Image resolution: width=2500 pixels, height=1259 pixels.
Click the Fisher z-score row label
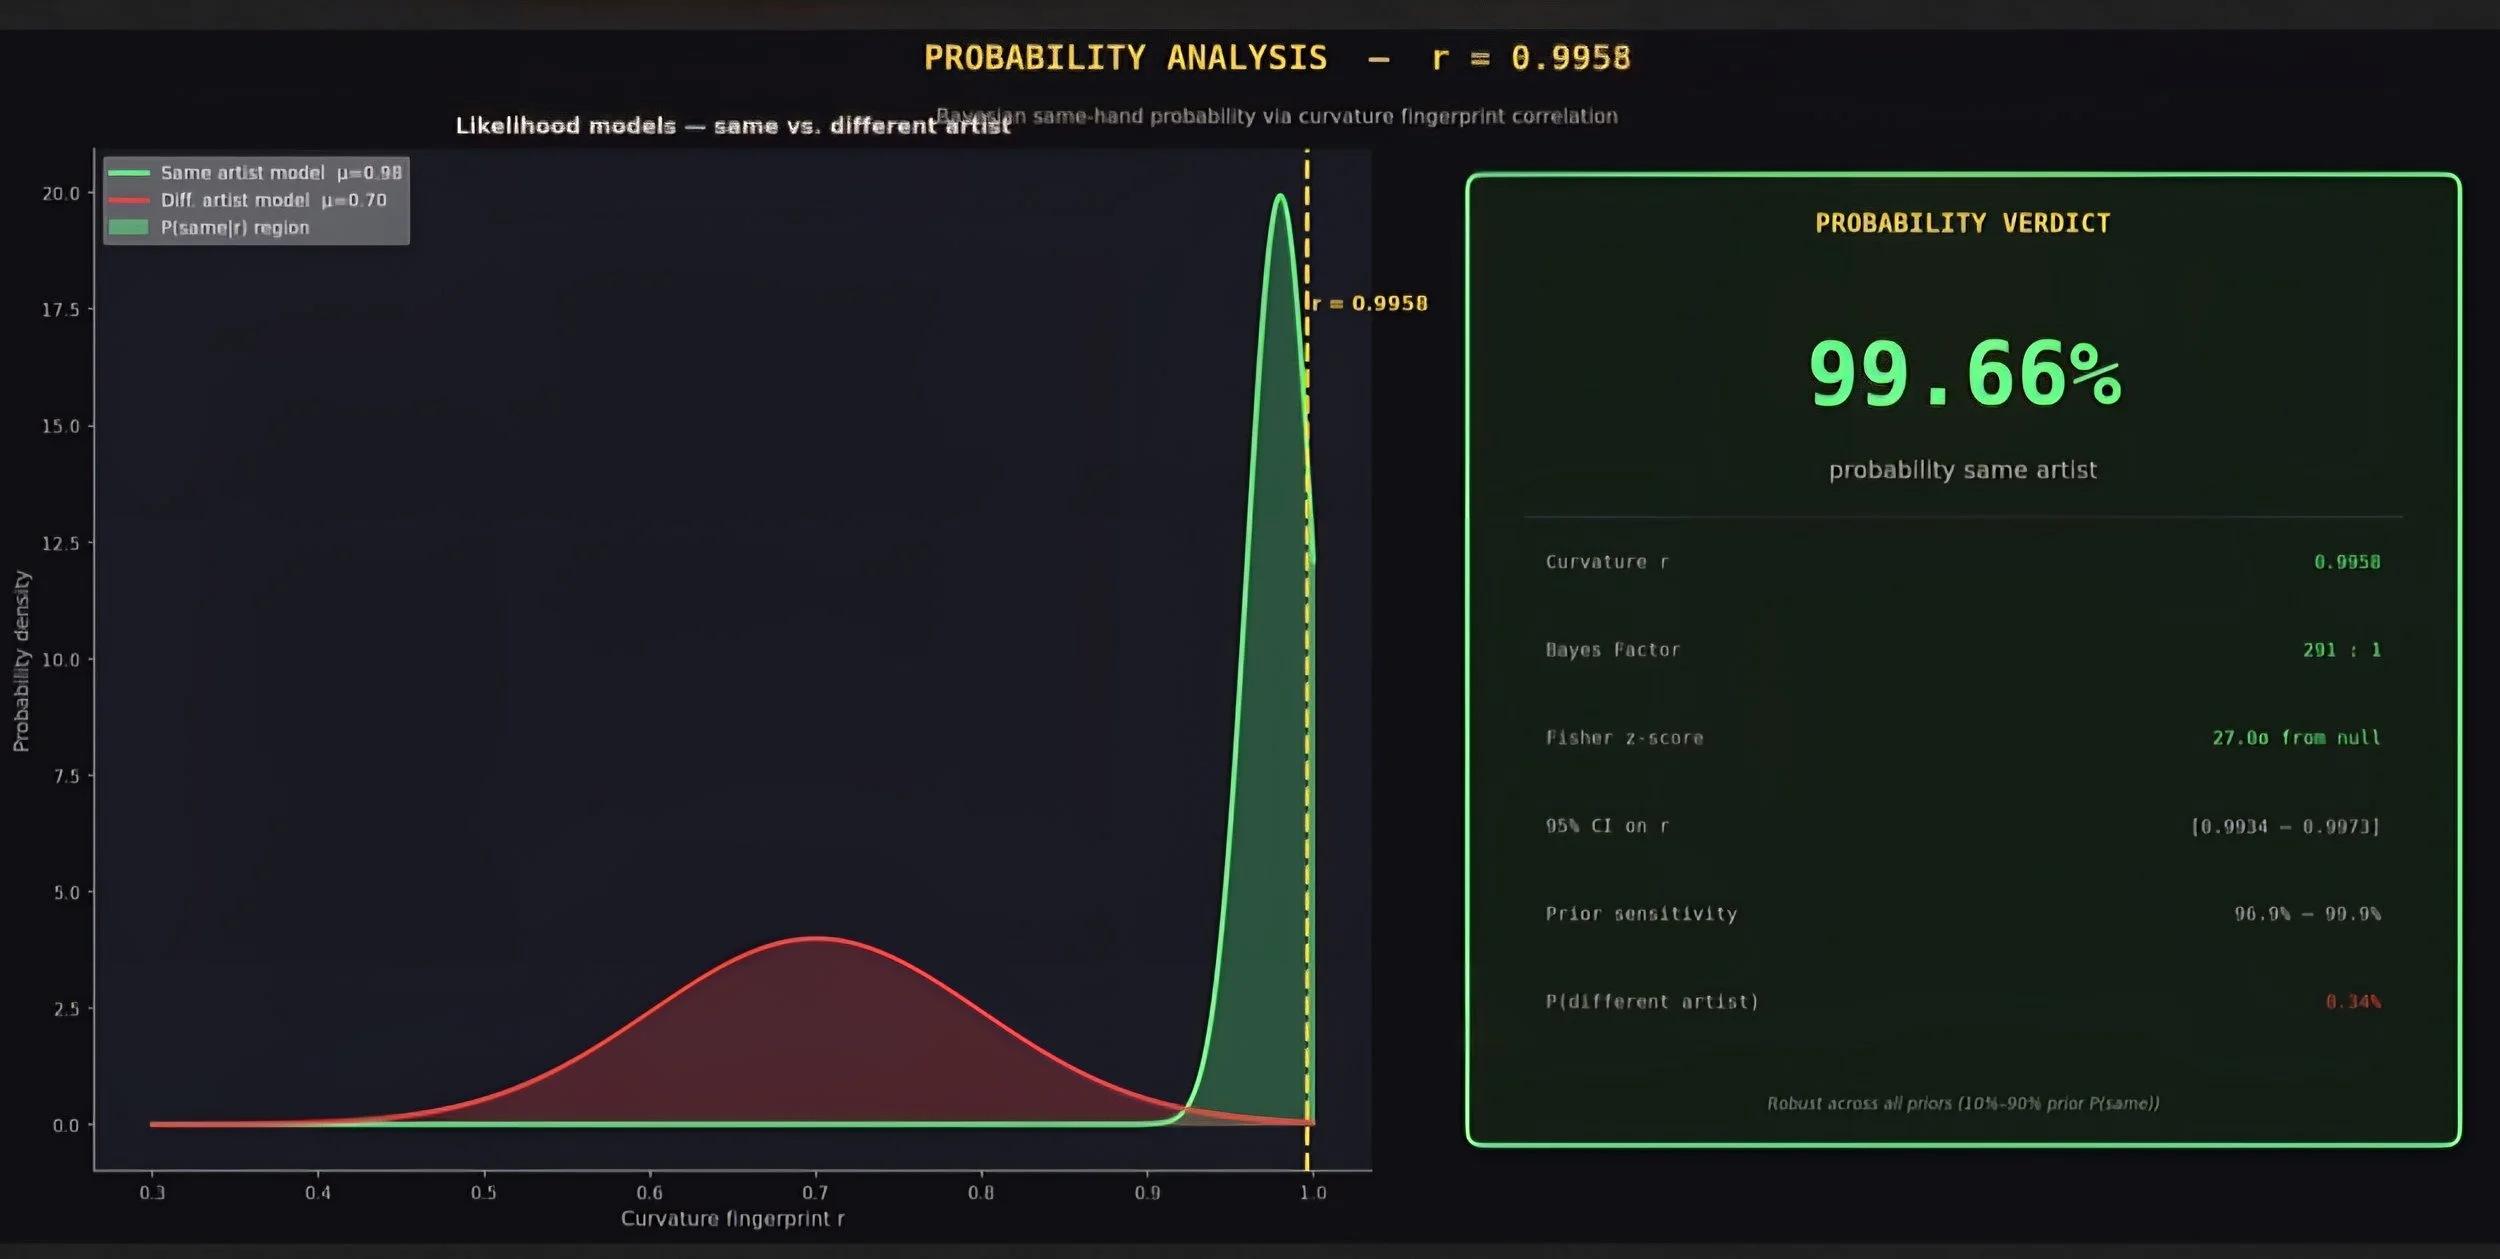click(1624, 738)
